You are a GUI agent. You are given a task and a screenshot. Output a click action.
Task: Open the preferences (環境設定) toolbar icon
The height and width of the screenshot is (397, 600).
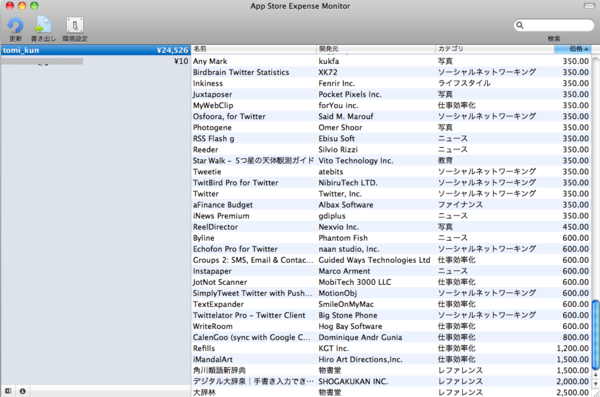coord(75,25)
